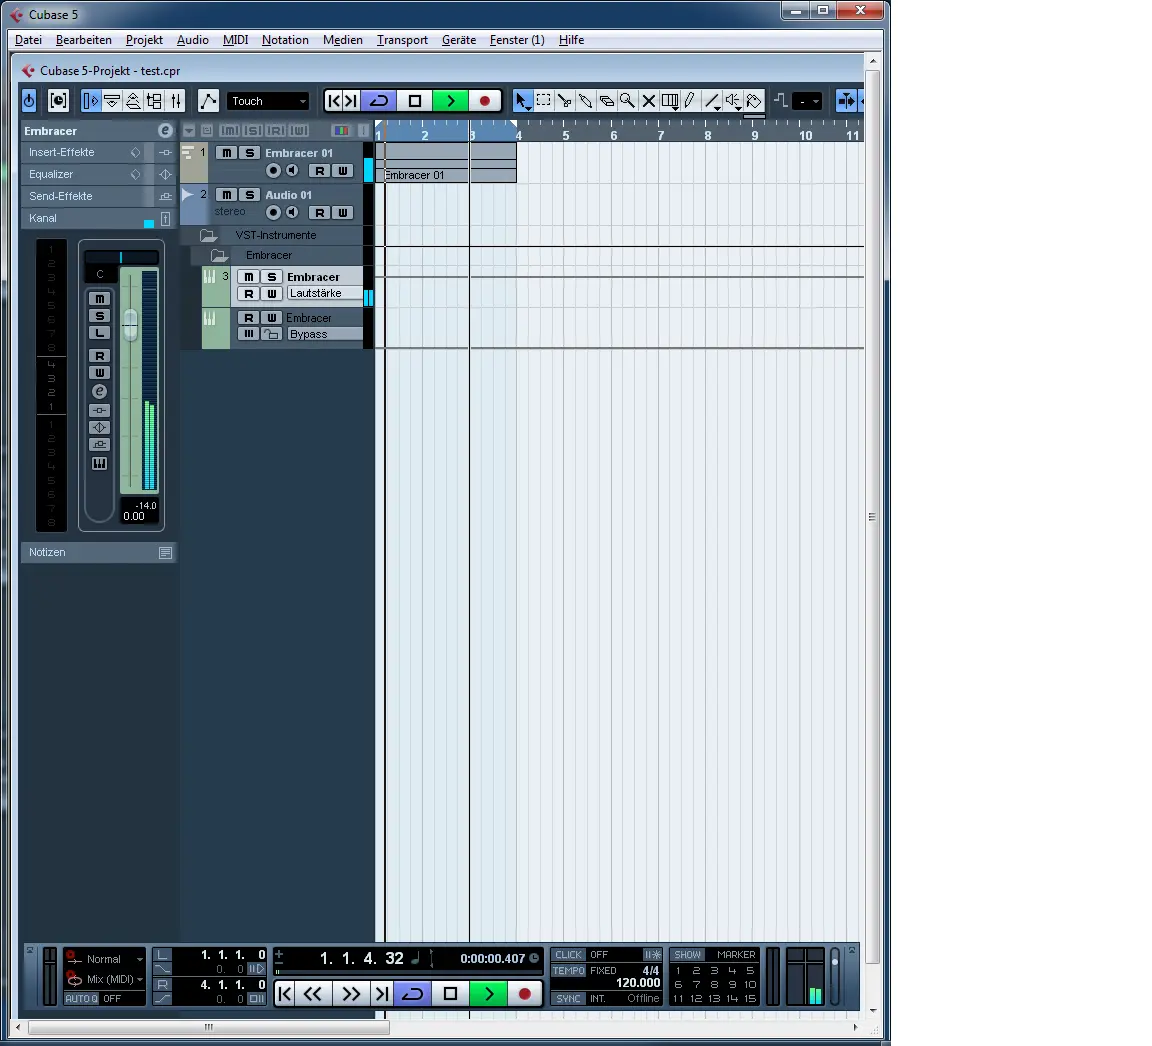This screenshot has height=1046, width=1152.
Task: Expand the Insert-Effekte inspector section
Action: pos(62,152)
